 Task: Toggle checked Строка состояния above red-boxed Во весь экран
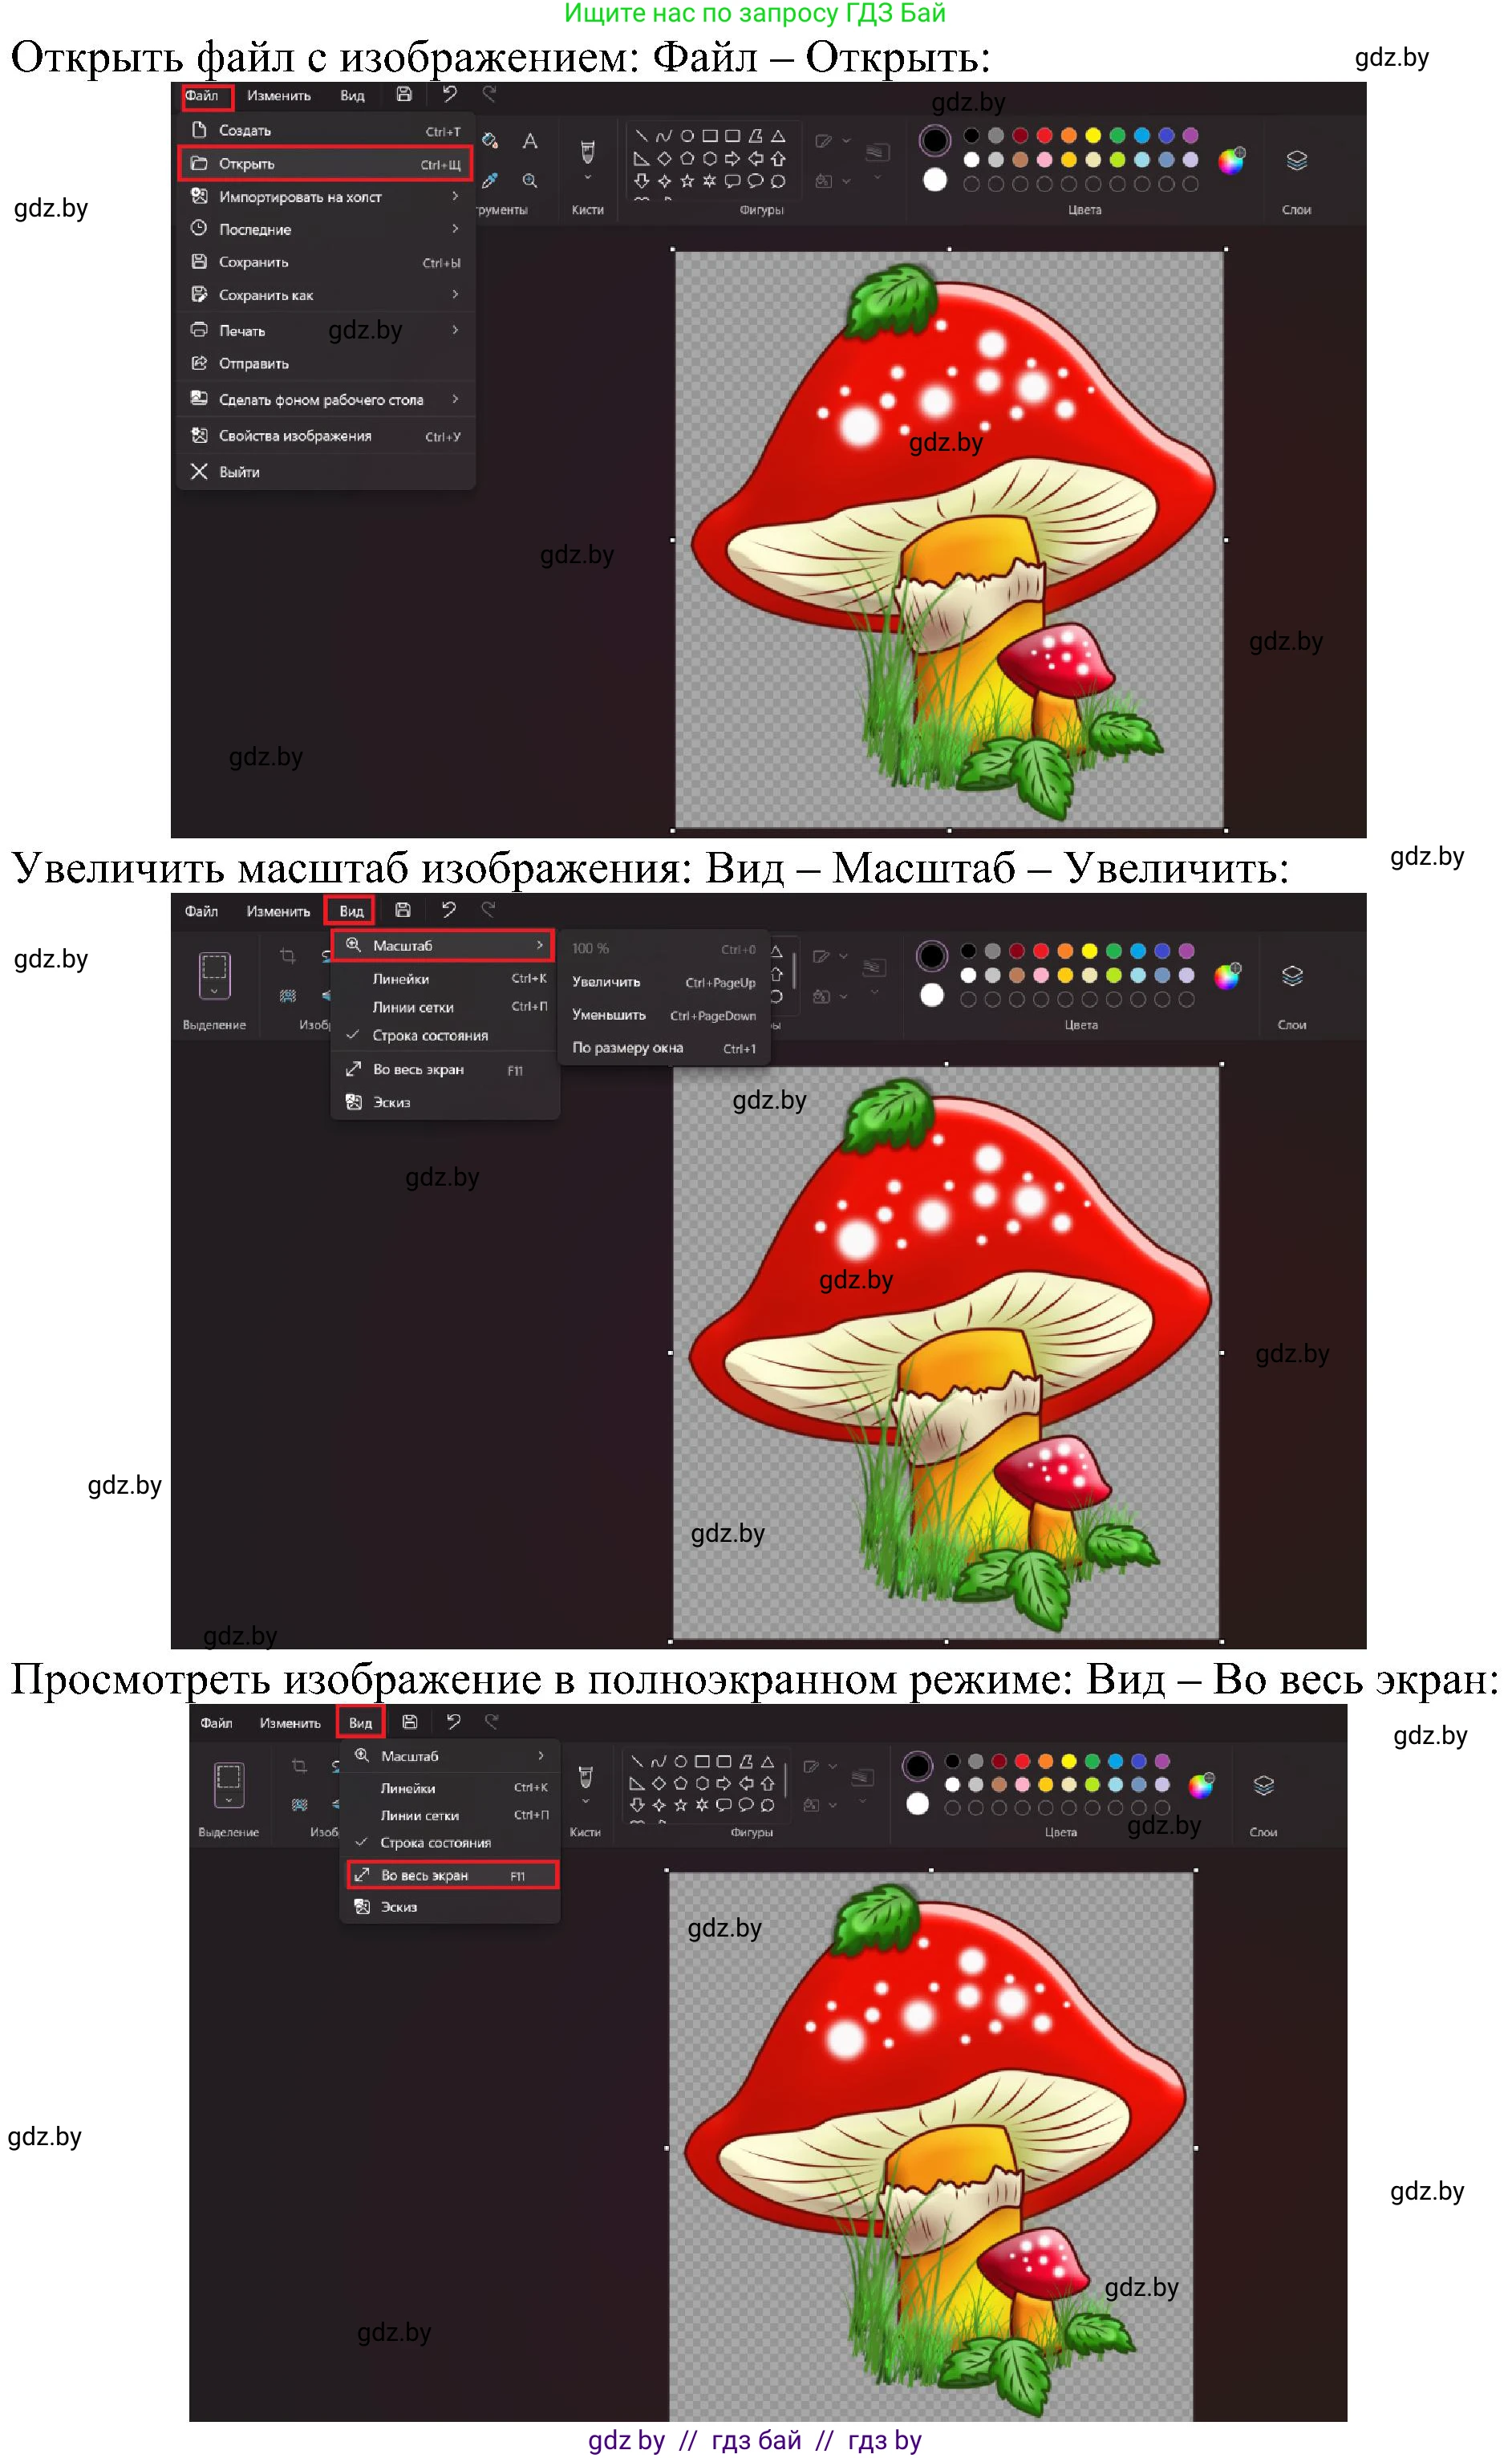435,1842
